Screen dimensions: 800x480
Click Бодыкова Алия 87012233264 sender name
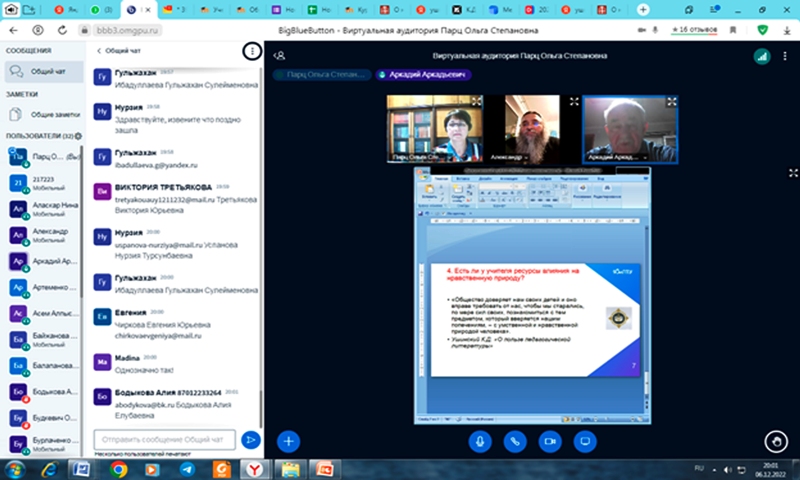click(x=168, y=393)
